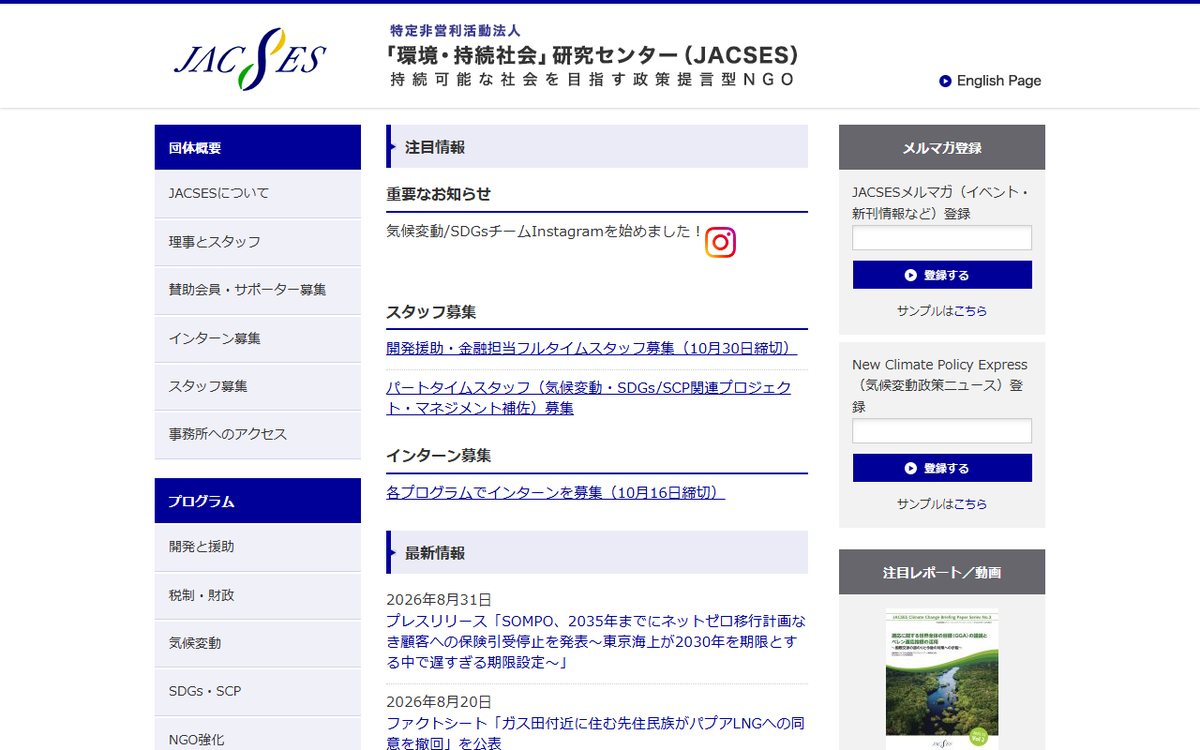The image size is (1200, 750).
Task: Open 賛助会員・サポーター募集 menu item
Action: click(x=257, y=290)
